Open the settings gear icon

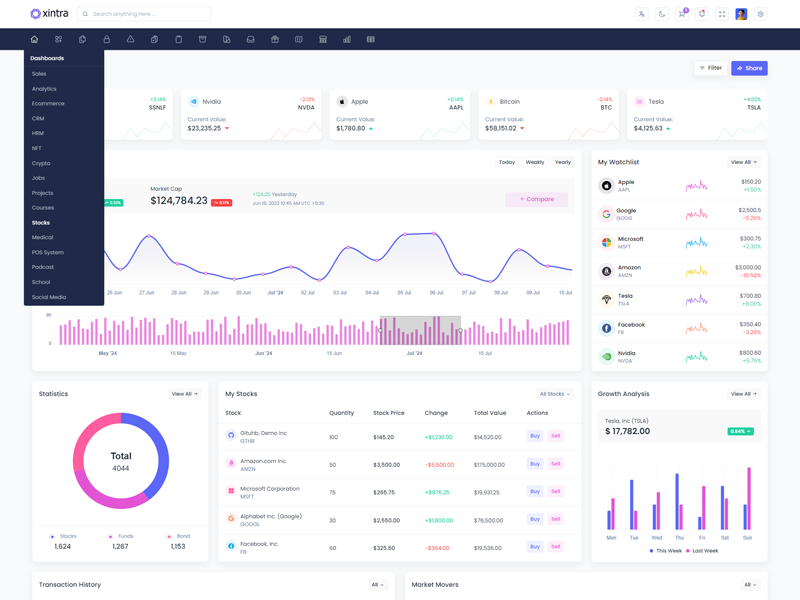[760, 14]
